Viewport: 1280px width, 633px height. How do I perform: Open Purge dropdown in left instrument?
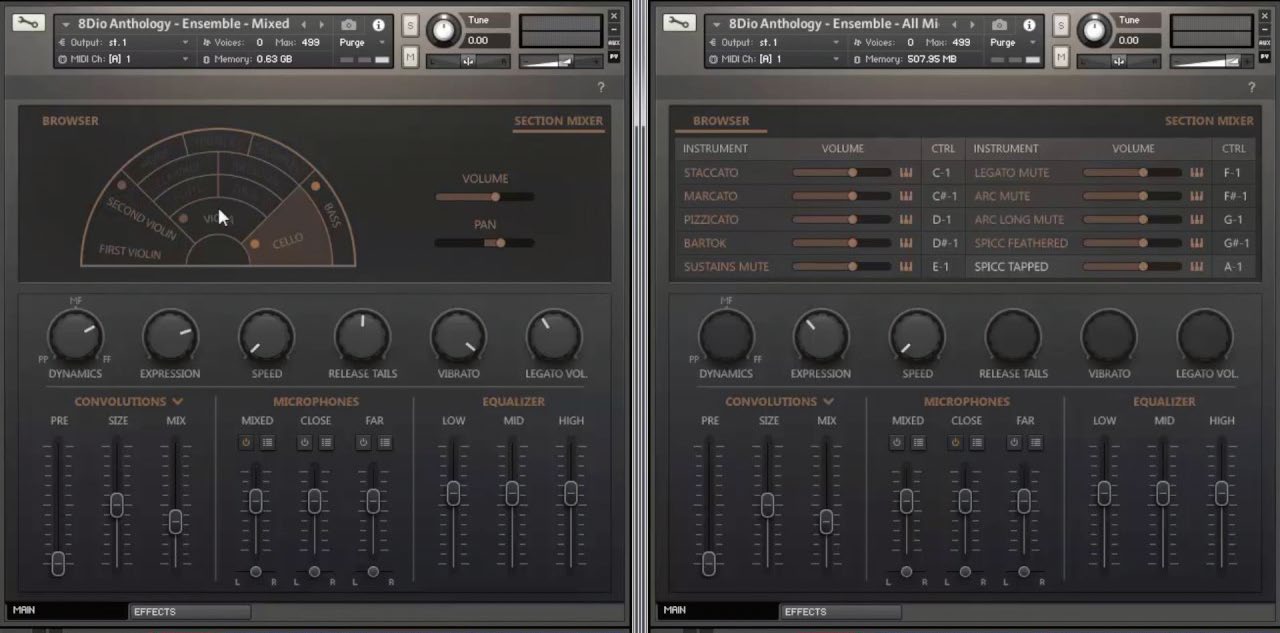point(363,42)
